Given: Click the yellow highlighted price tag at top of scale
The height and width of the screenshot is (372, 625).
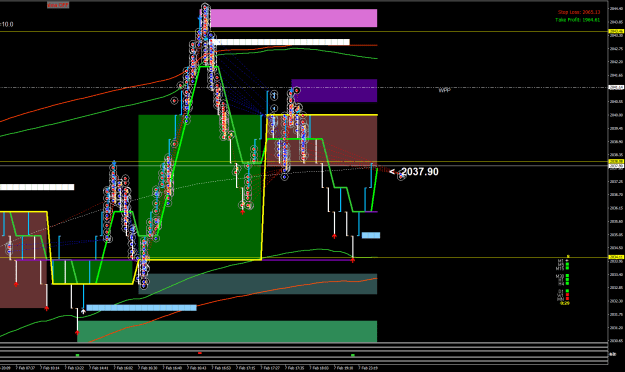Looking at the screenshot, I should click(x=616, y=31).
